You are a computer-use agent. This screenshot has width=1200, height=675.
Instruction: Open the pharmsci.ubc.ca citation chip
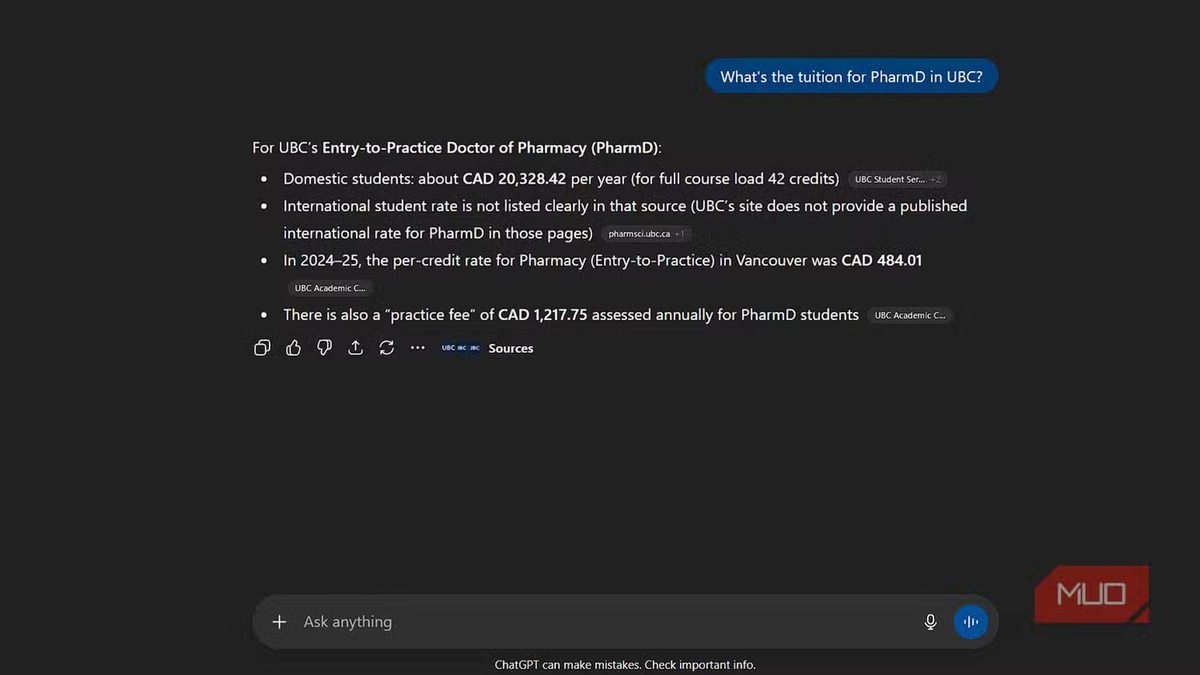[x=646, y=234]
